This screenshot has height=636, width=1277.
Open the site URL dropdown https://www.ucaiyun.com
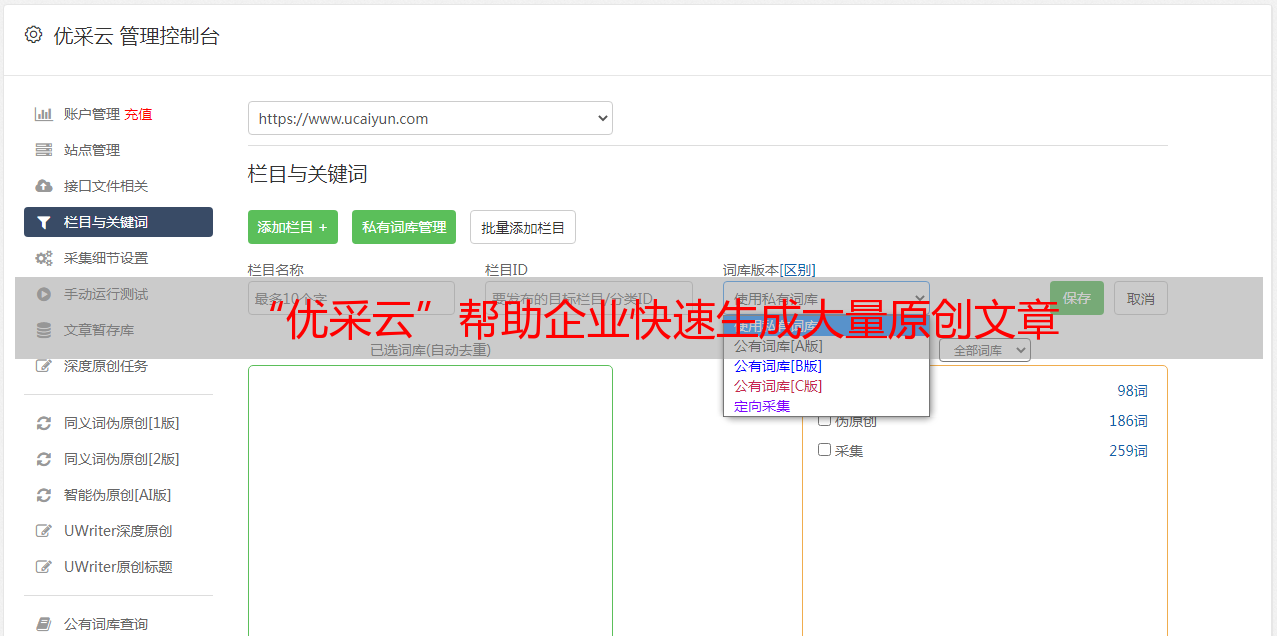pyautogui.click(x=430, y=118)
